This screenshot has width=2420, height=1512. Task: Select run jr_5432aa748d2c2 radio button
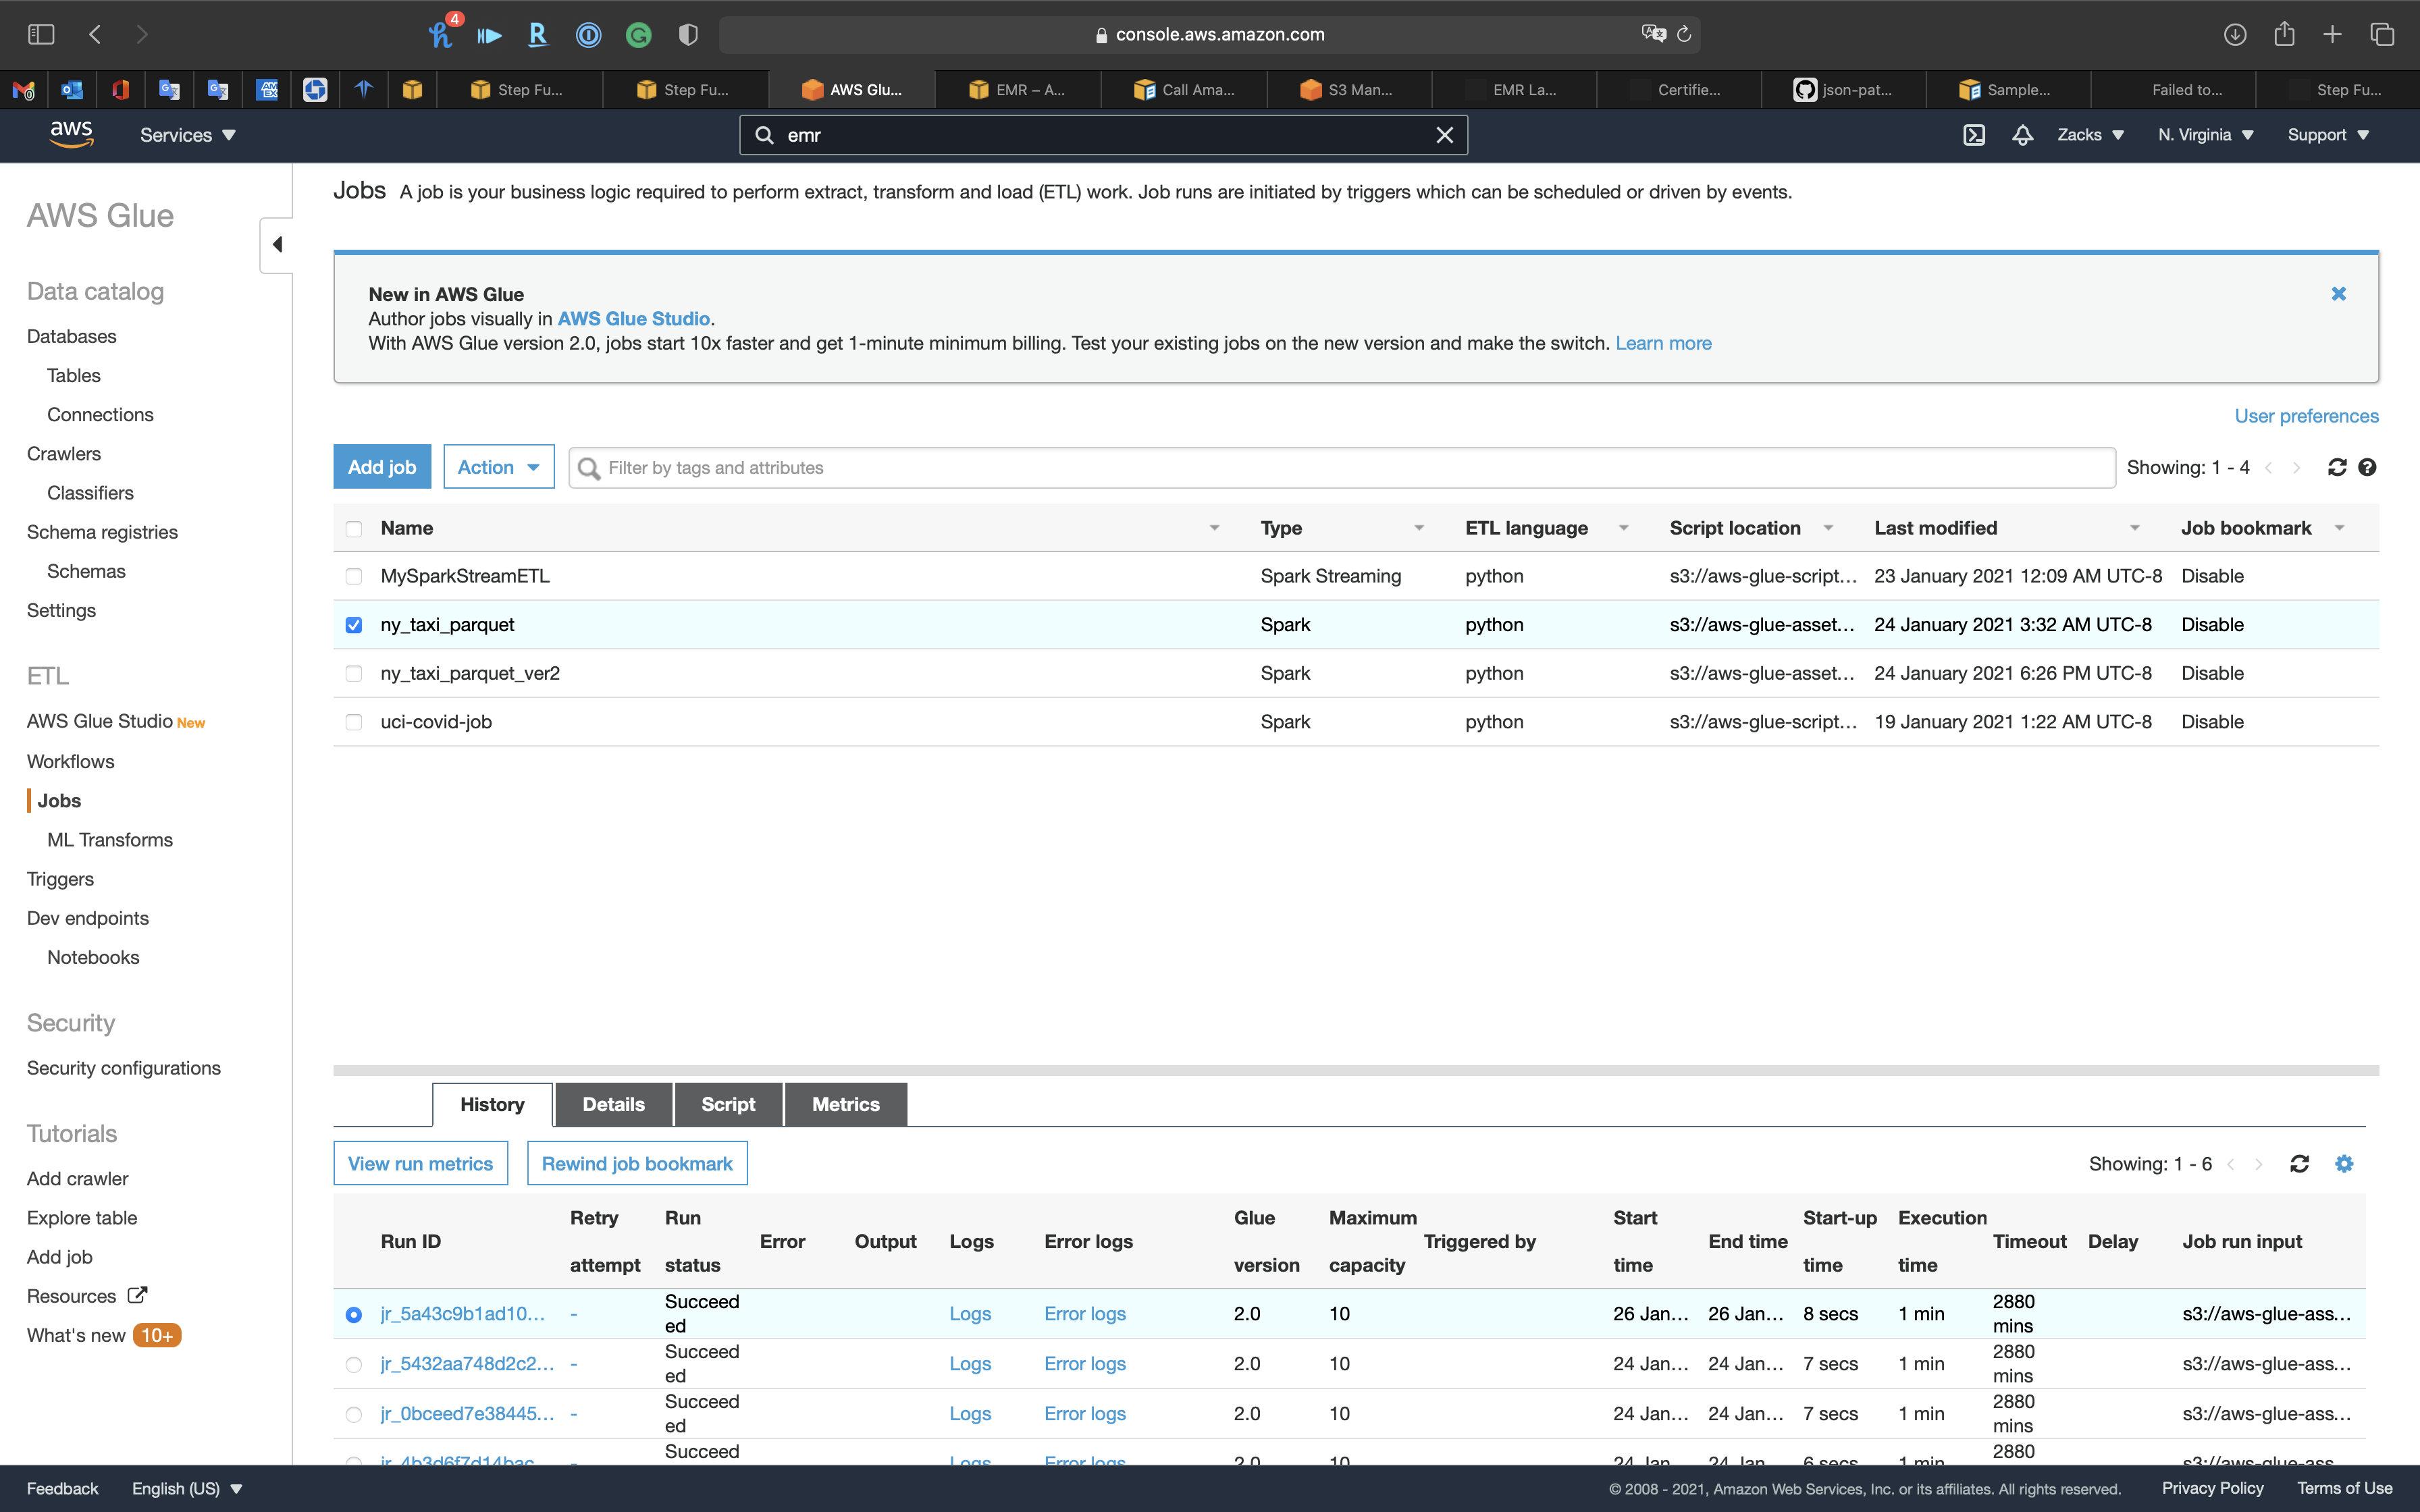(x=354, y=1364)
